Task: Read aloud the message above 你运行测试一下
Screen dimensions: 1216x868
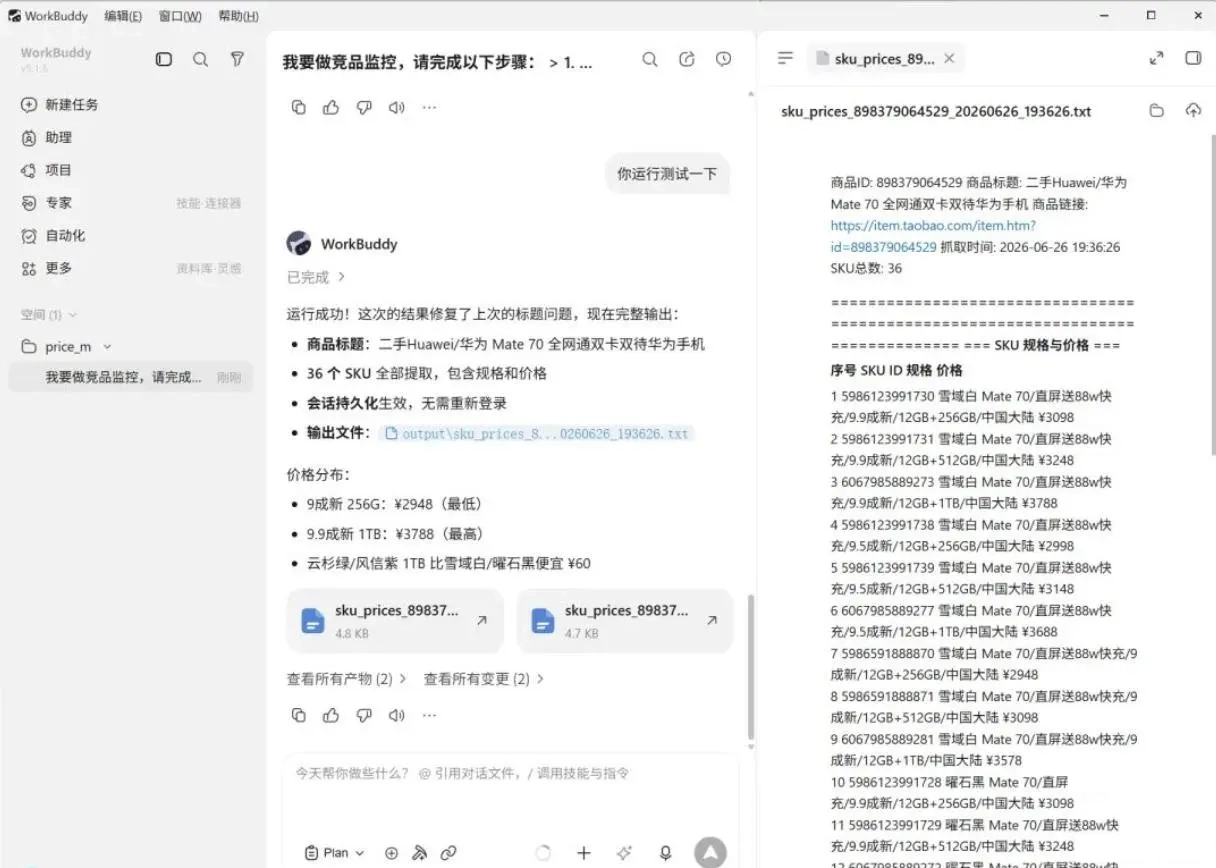Action: [397, 108]
